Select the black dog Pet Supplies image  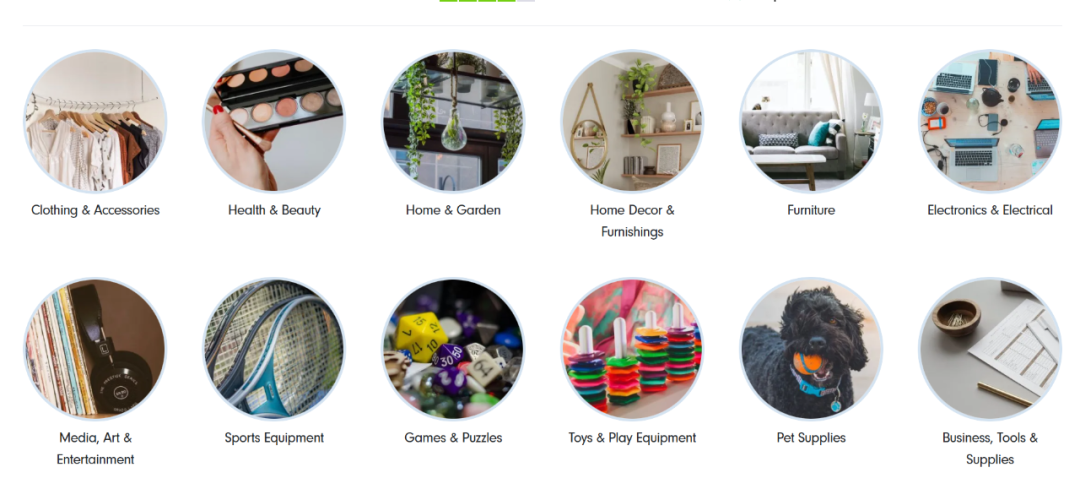(811, 349)
